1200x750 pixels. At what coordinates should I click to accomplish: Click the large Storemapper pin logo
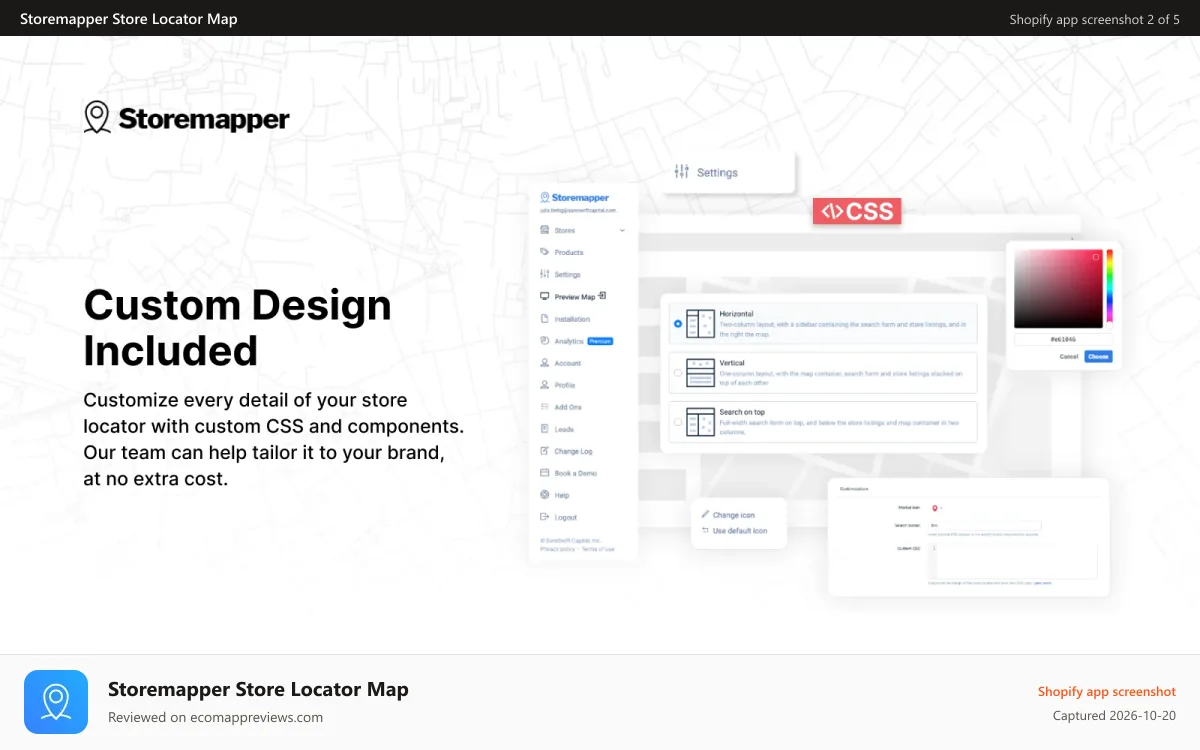pyautogui.click(x=97, y=117)
